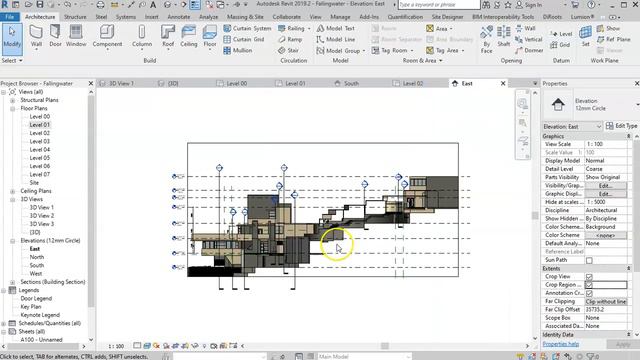Open the Properties help link

coord(560,344)
